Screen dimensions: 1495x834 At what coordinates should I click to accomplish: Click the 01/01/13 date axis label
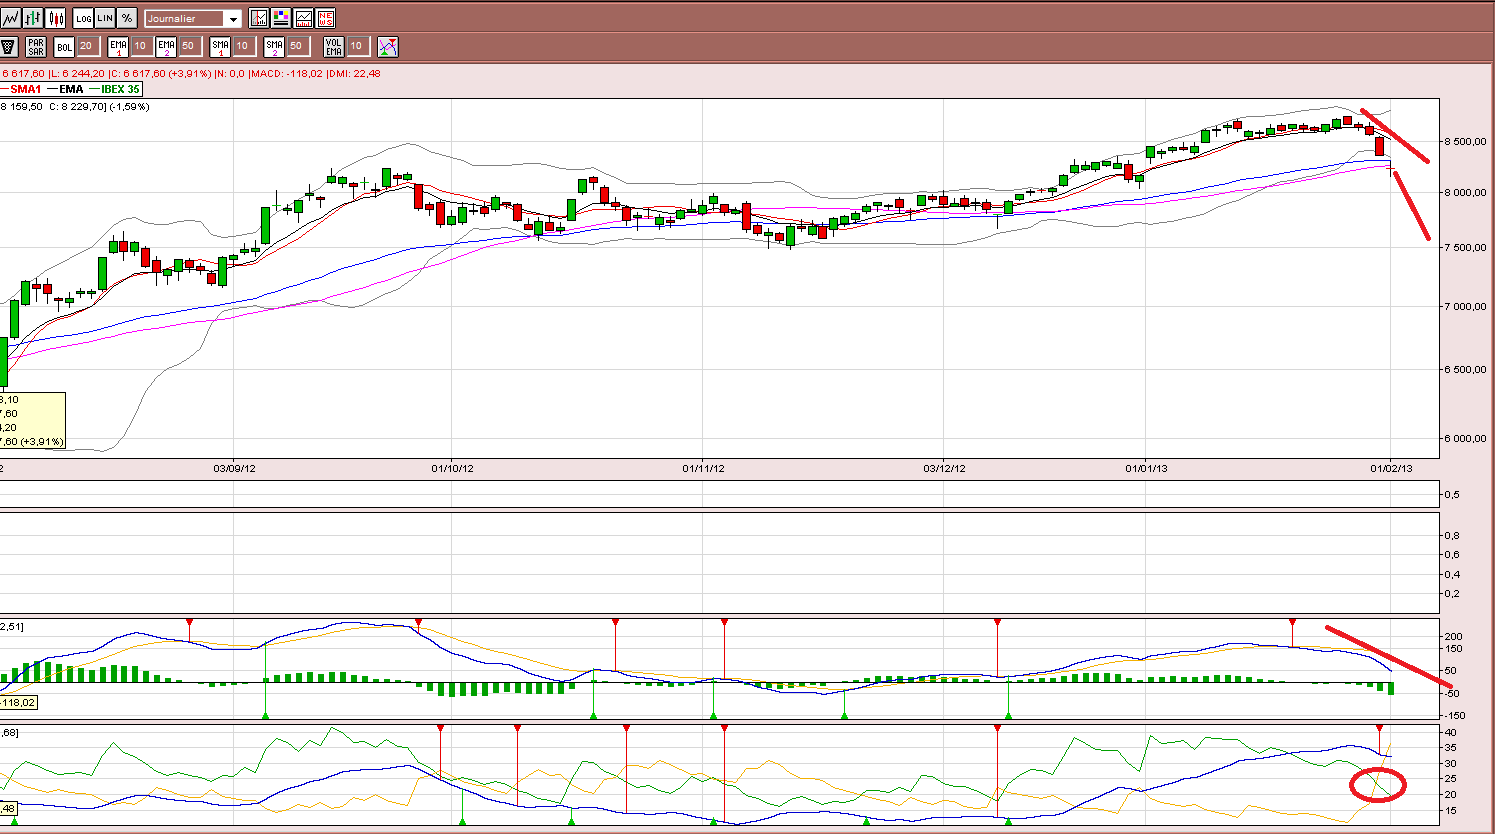point(1146,468)
